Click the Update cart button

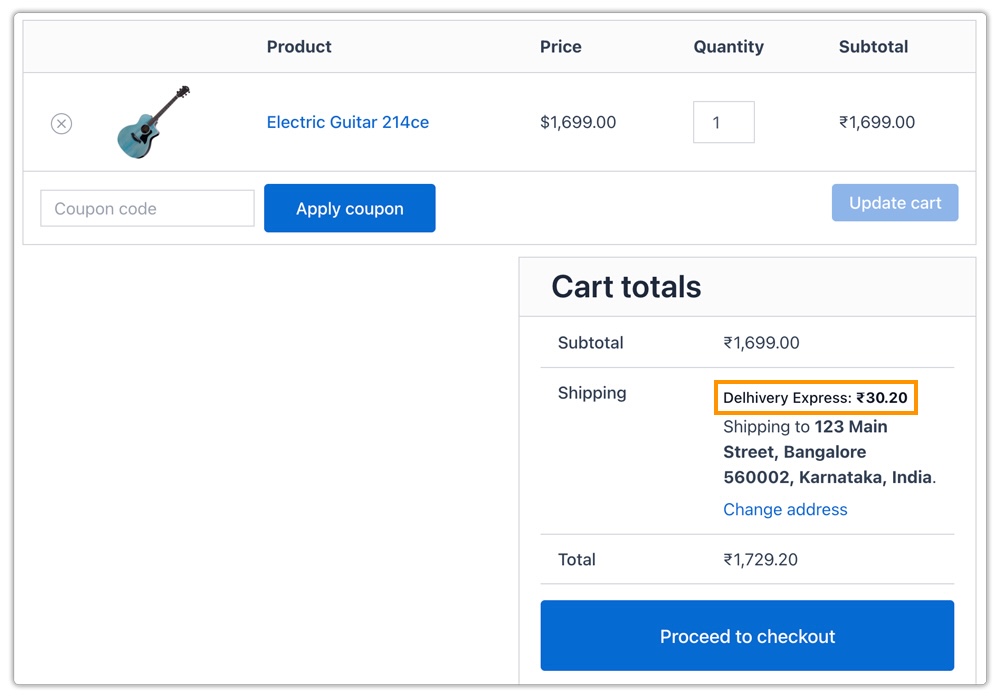point(894,202)
